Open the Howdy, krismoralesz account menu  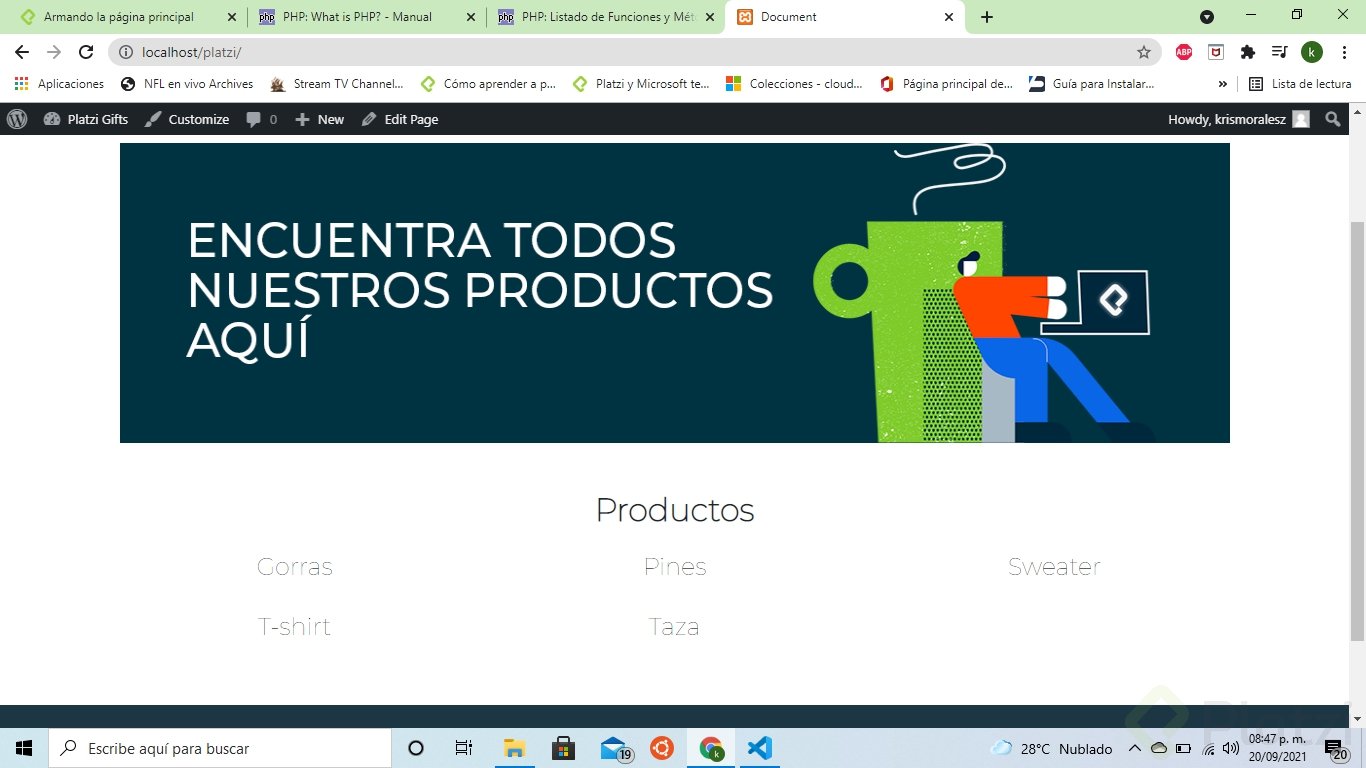(1238, 119)
